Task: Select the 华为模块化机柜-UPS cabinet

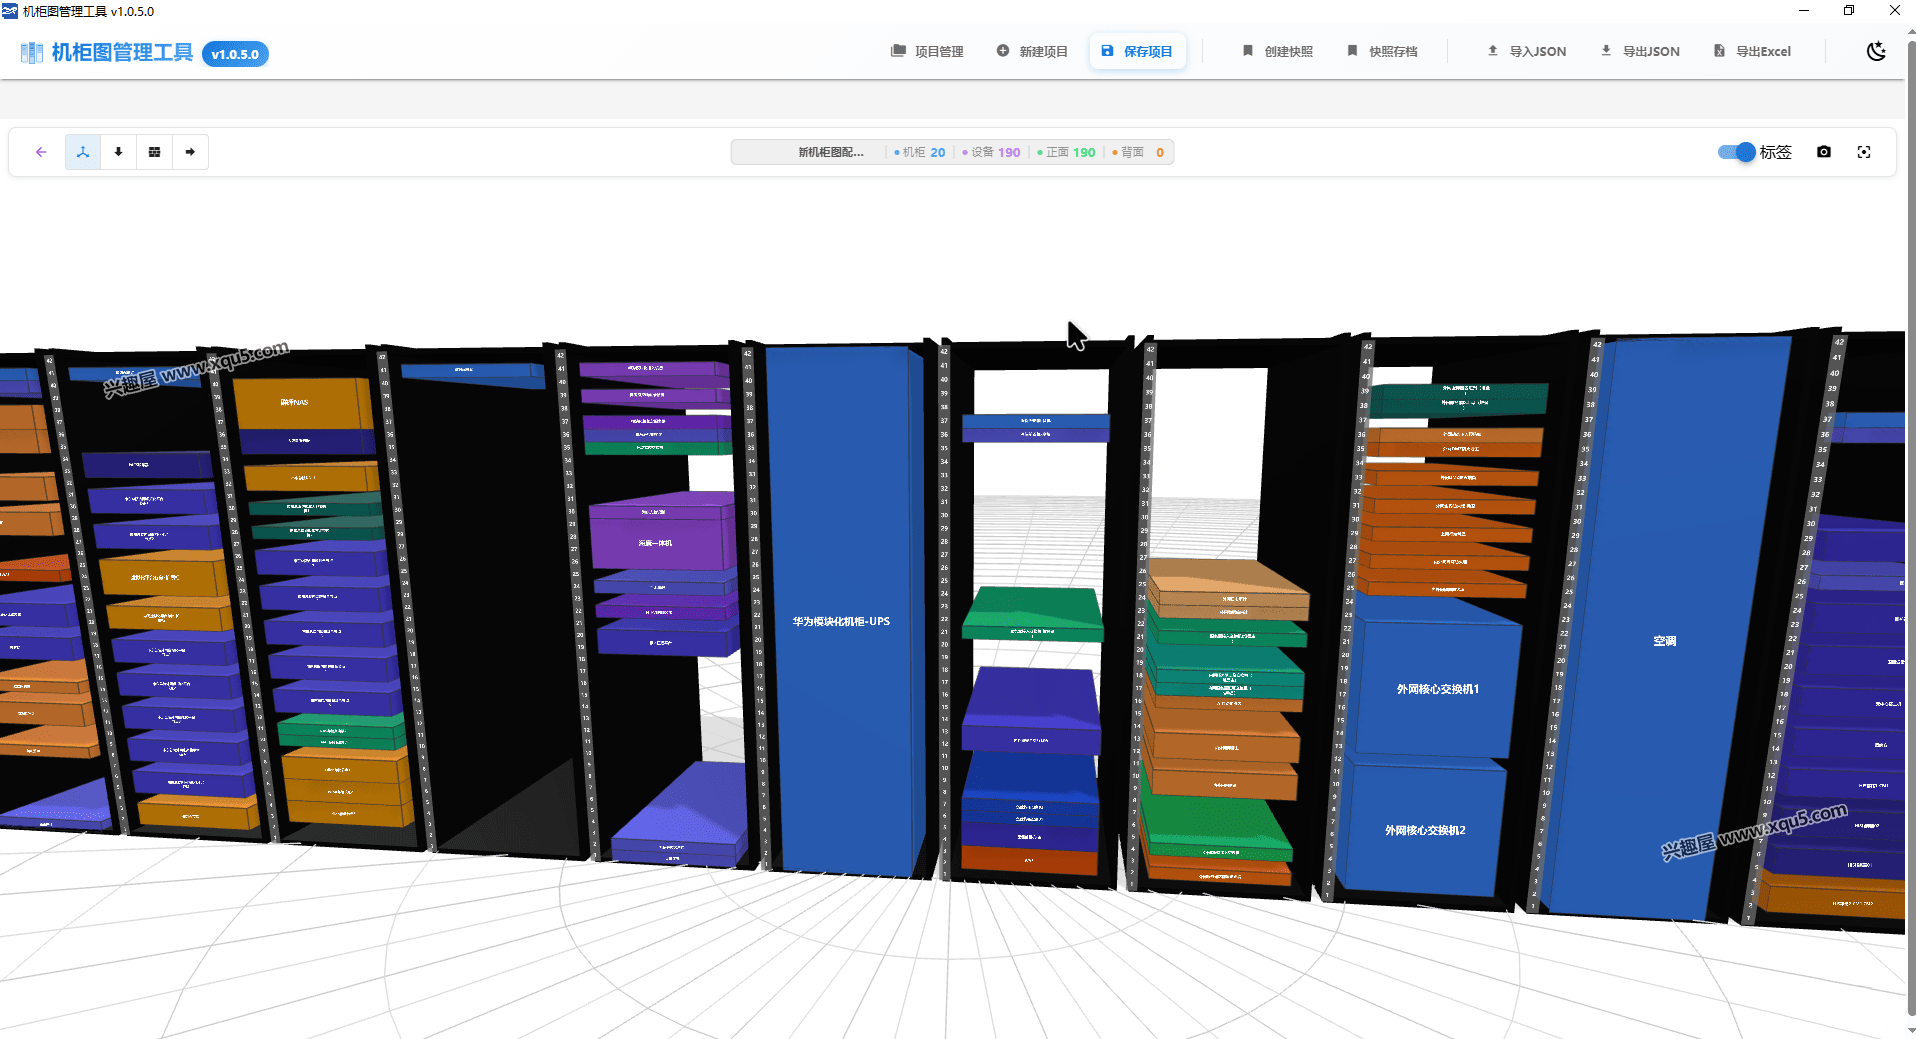Action: (x=841, y=621)
